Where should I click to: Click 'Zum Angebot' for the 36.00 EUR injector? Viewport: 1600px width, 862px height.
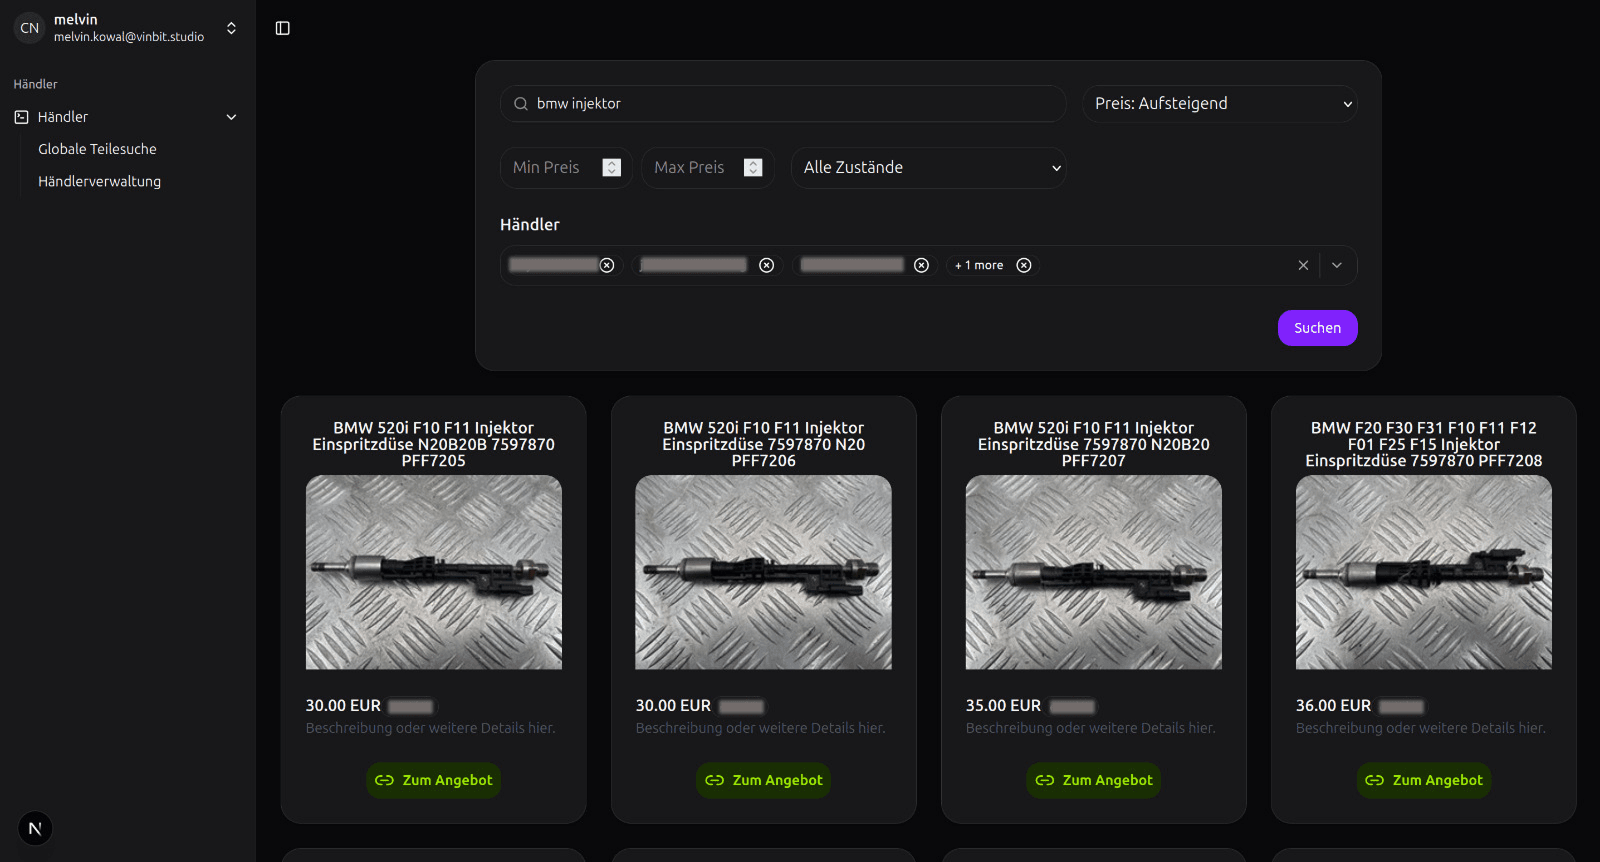pyautogui.click(x=1424, y=780)
